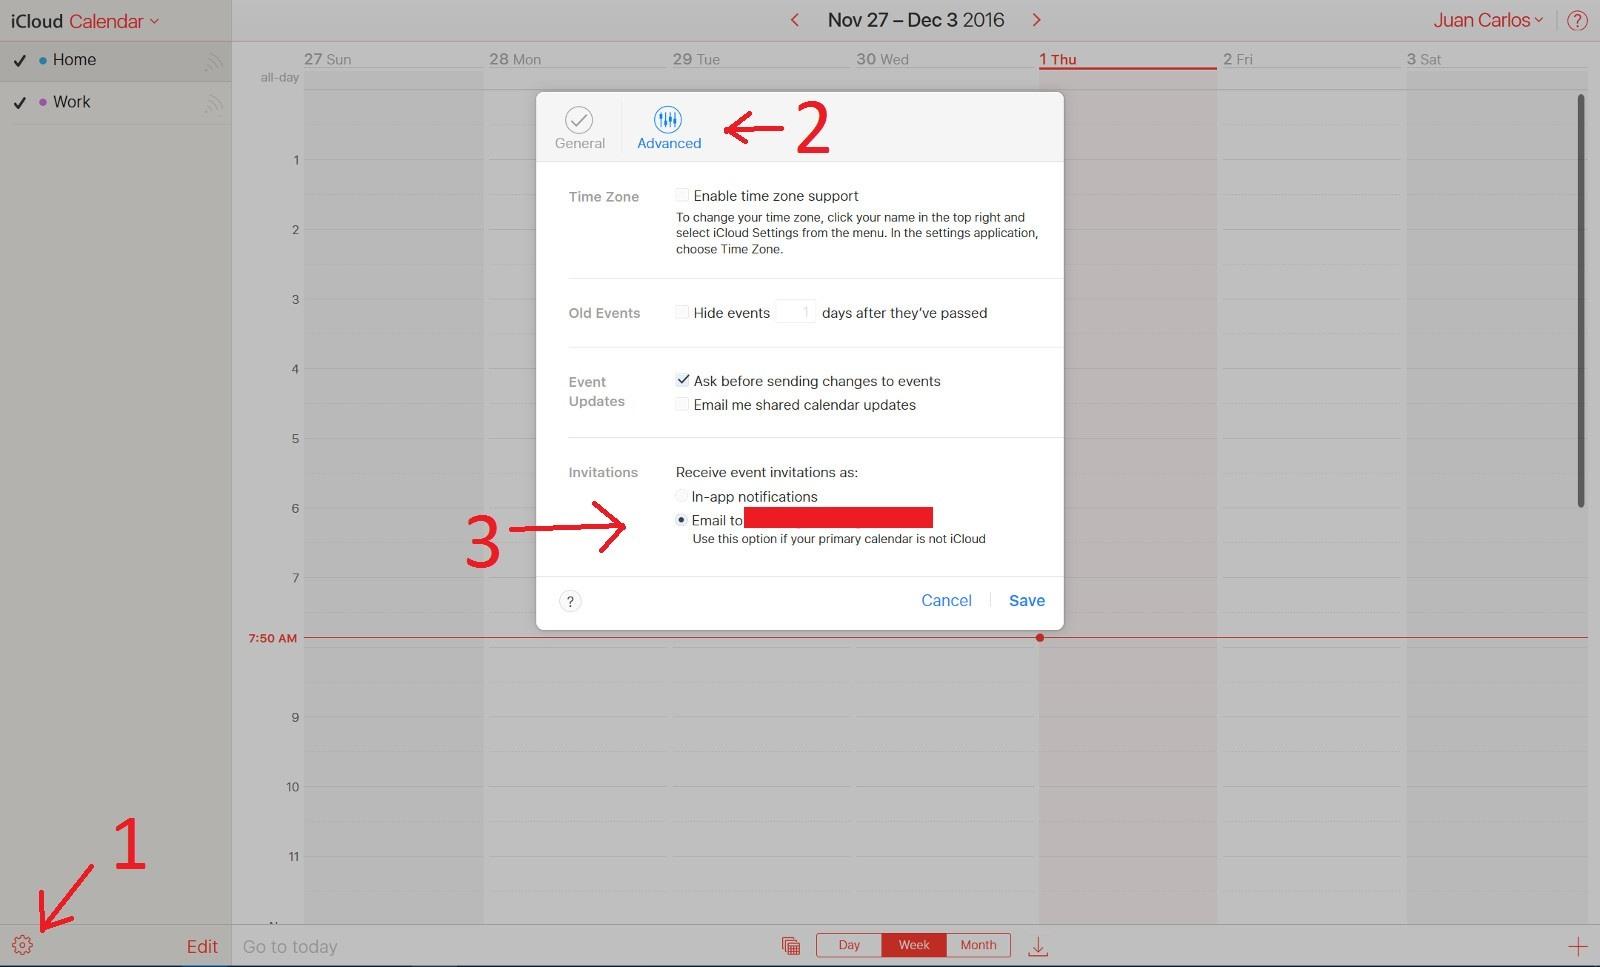The height and width of the screenshot is (967, 1600).
Task: Click the 1 Thu day header
Action: [x=1058, y=59]
